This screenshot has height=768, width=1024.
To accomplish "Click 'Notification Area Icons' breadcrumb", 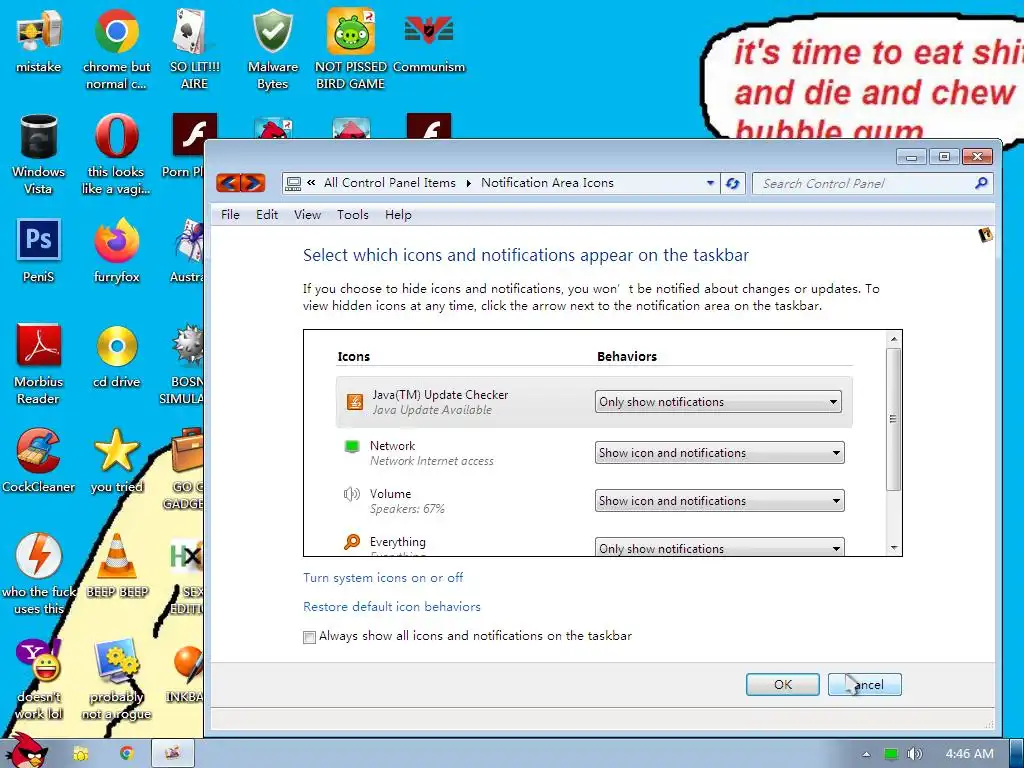I will 547,183.
